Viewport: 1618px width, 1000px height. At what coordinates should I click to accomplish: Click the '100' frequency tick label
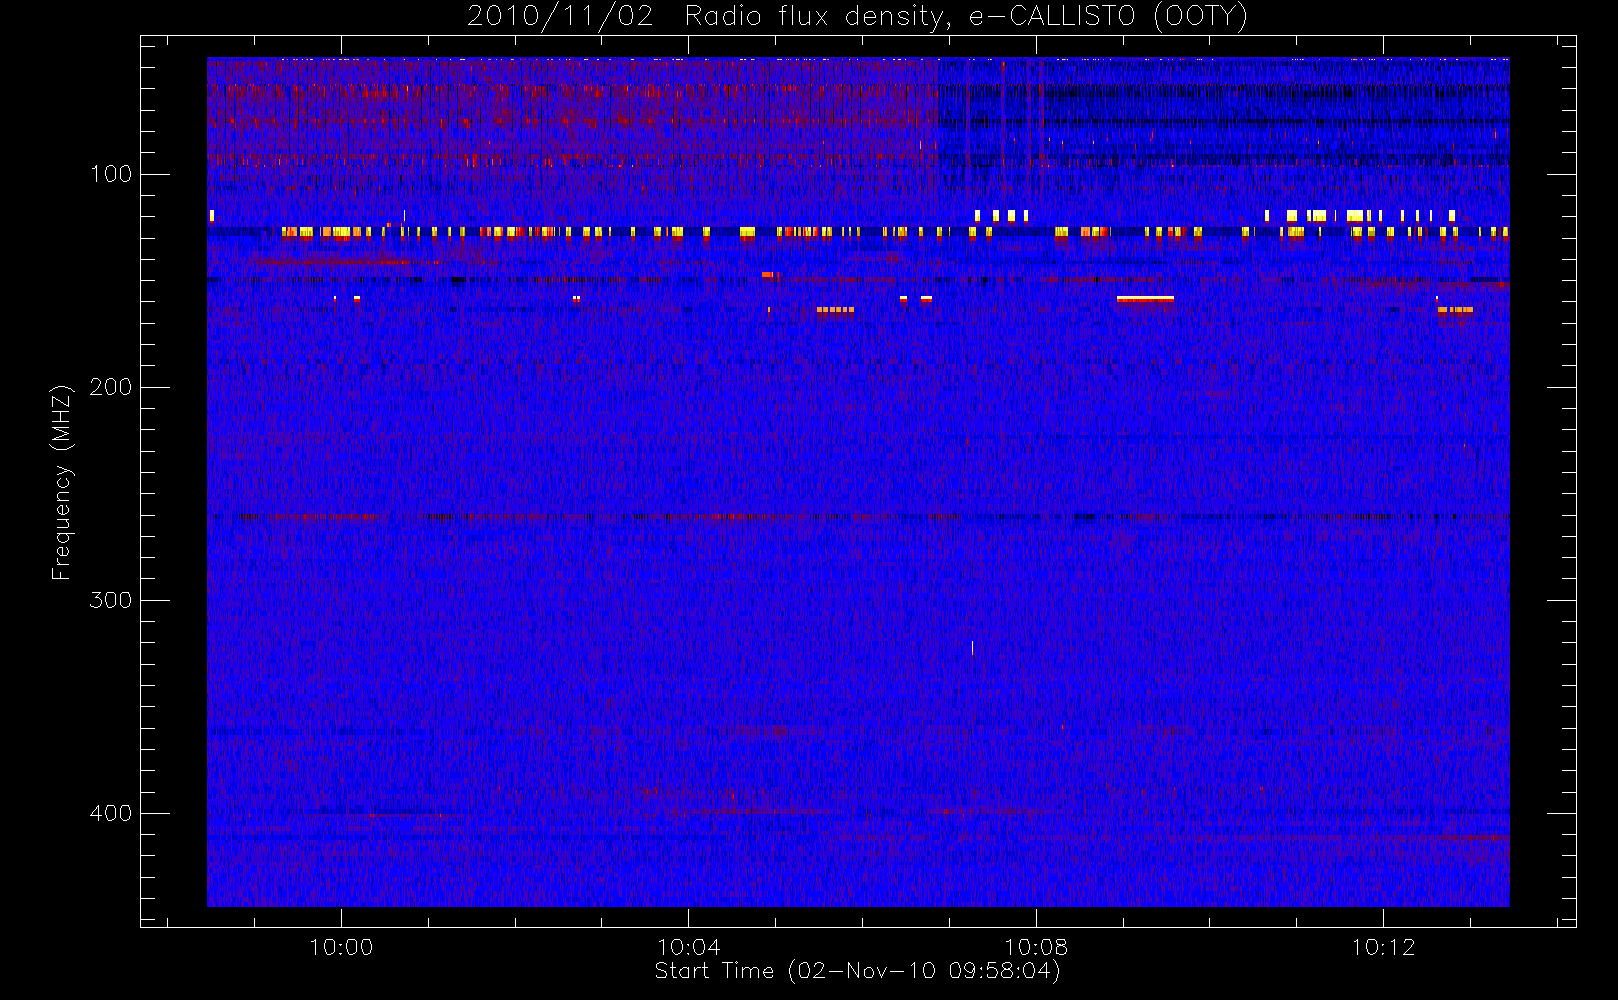111,174
